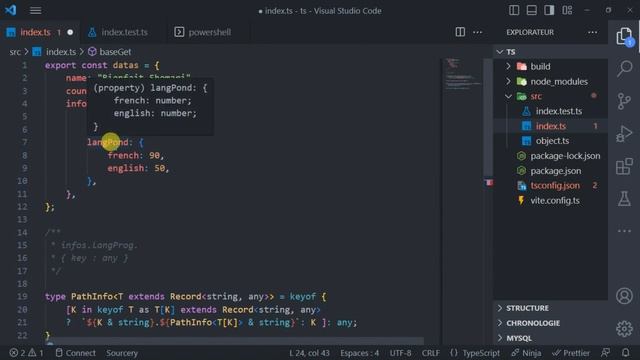Expand the build folder
The image size is (640, 360).
click(x=550, y=67)
